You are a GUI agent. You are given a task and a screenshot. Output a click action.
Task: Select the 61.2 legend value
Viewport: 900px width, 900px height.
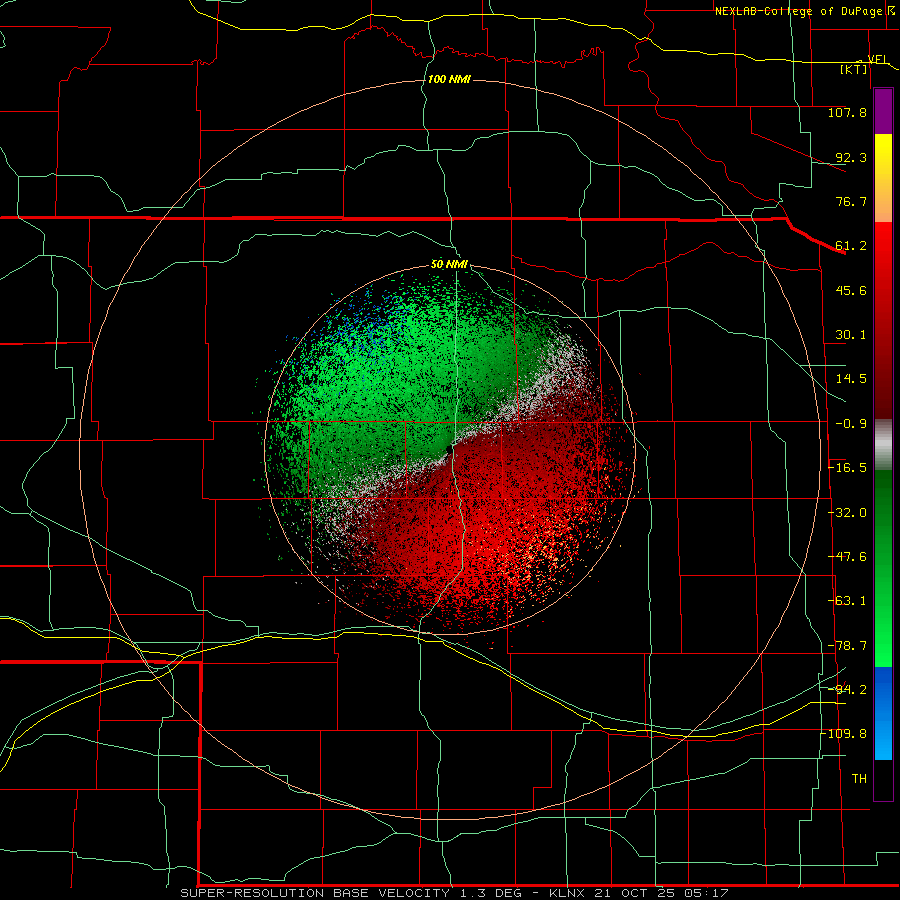pos(851,246)
